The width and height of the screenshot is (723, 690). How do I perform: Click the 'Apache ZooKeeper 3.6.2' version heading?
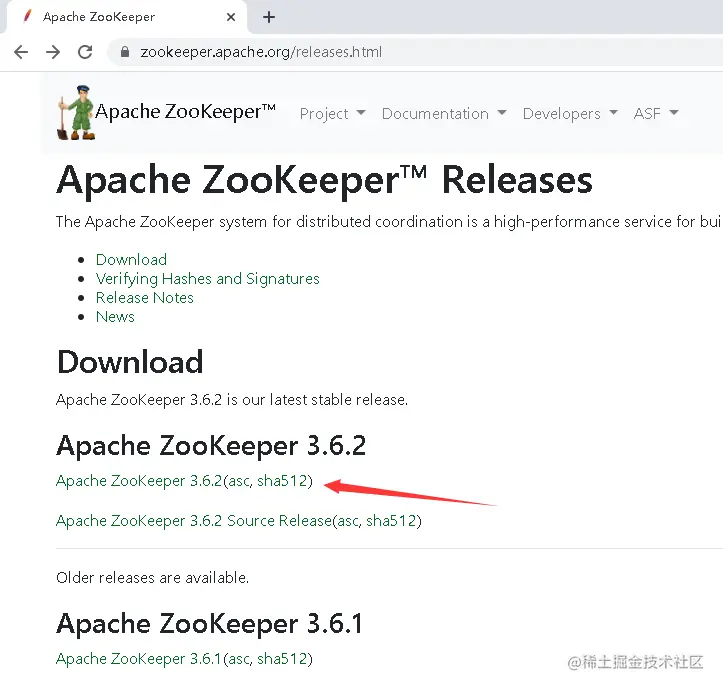(211, 446)
